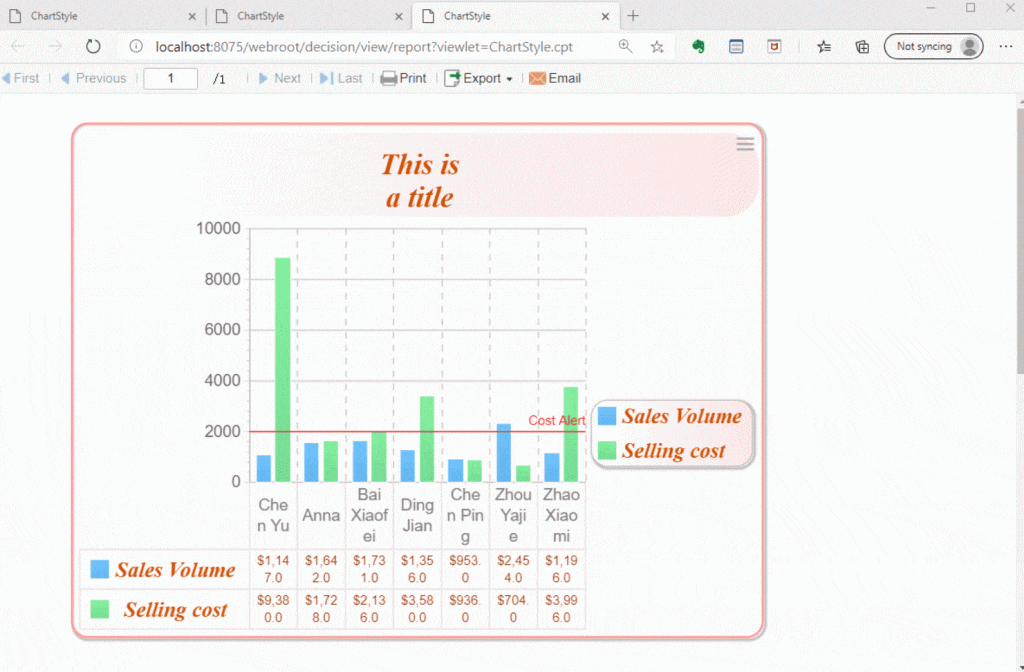Click the Chen Yu Selling cost green bar

[282, 370]
